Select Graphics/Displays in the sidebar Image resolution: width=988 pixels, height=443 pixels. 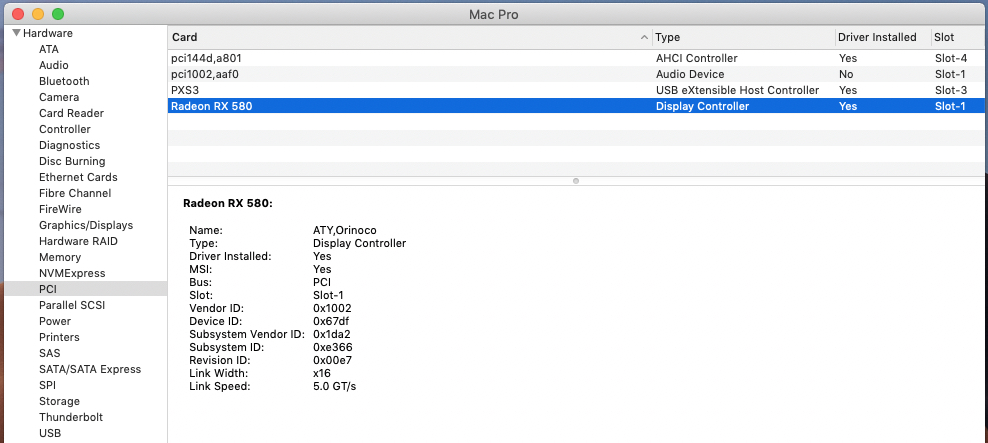coord(86,226)
